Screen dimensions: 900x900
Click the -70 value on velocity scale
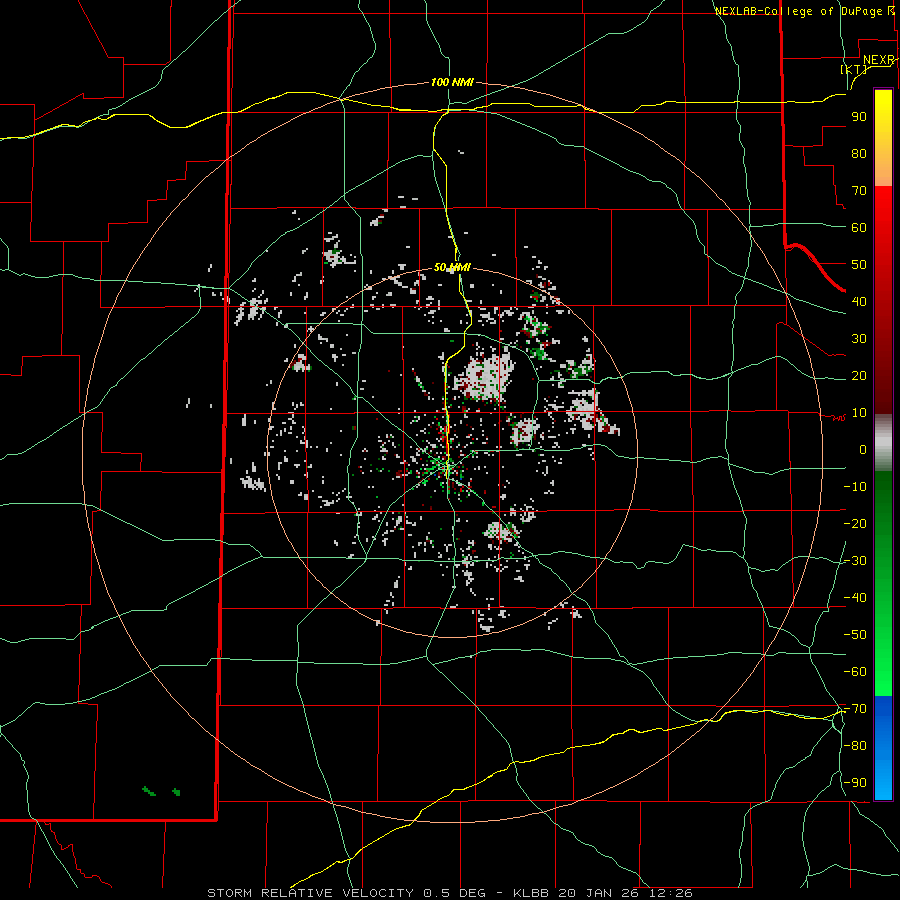855,709
